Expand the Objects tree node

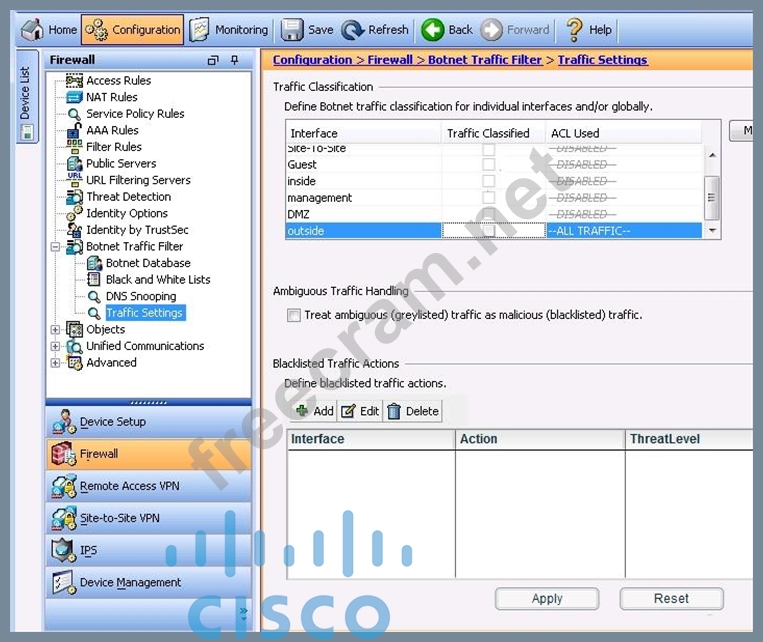(56, 329)
